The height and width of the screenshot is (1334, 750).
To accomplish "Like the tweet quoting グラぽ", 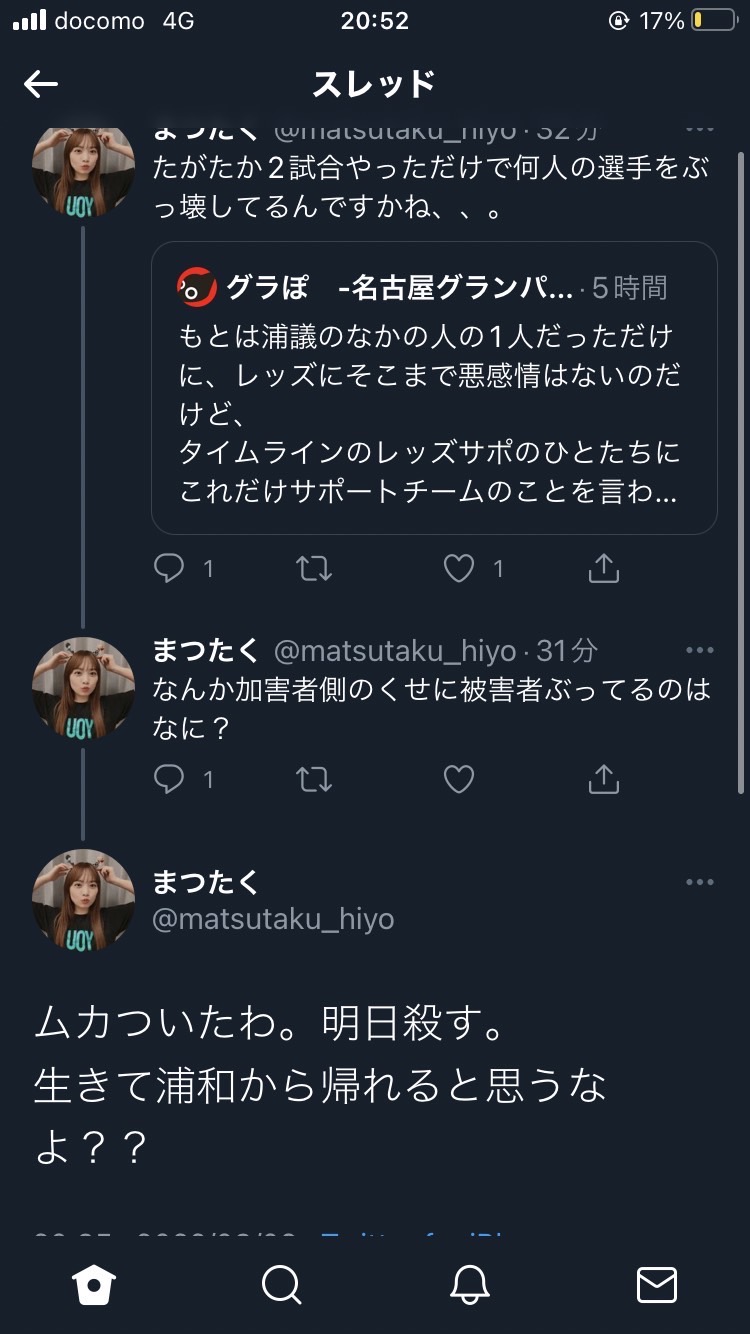I will click(459, 569).
